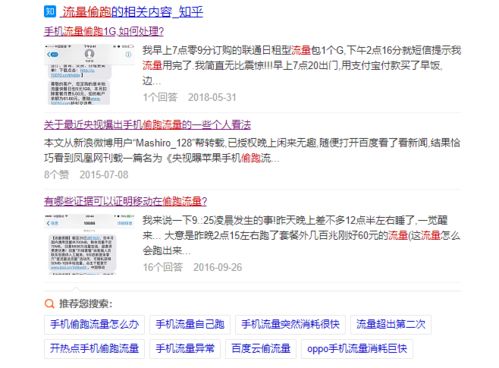The width and height of the screenshot is (499, 368).
Task: Select the suggested search 流量超出第二次
Action: pyautogui.click(x=391, y=324)
